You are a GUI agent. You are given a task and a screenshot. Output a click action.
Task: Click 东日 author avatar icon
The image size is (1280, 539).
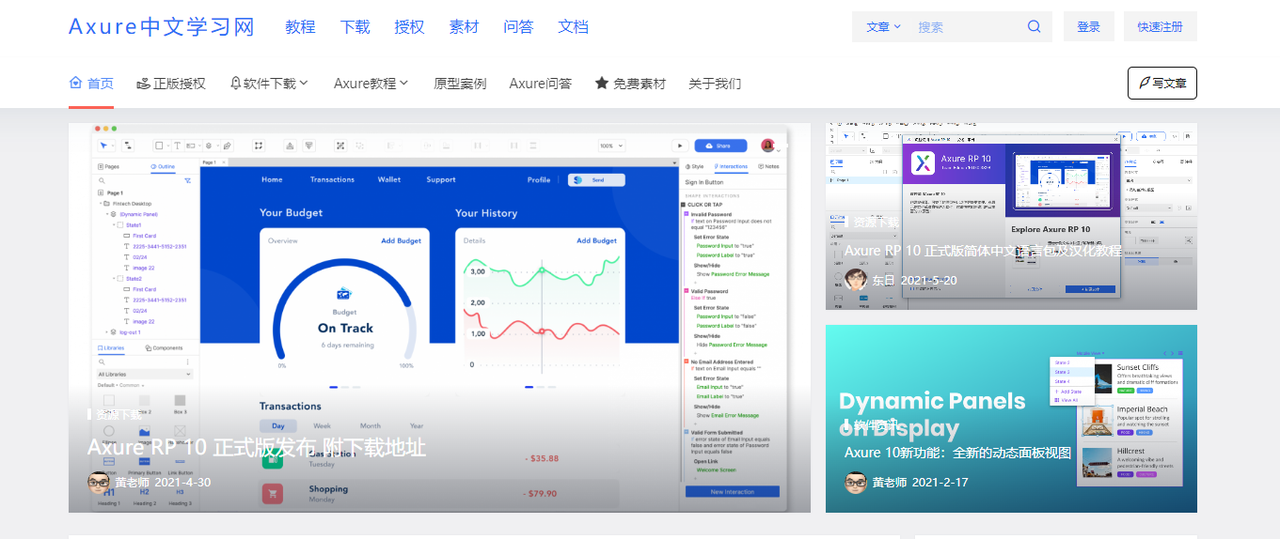coord(855,280)
